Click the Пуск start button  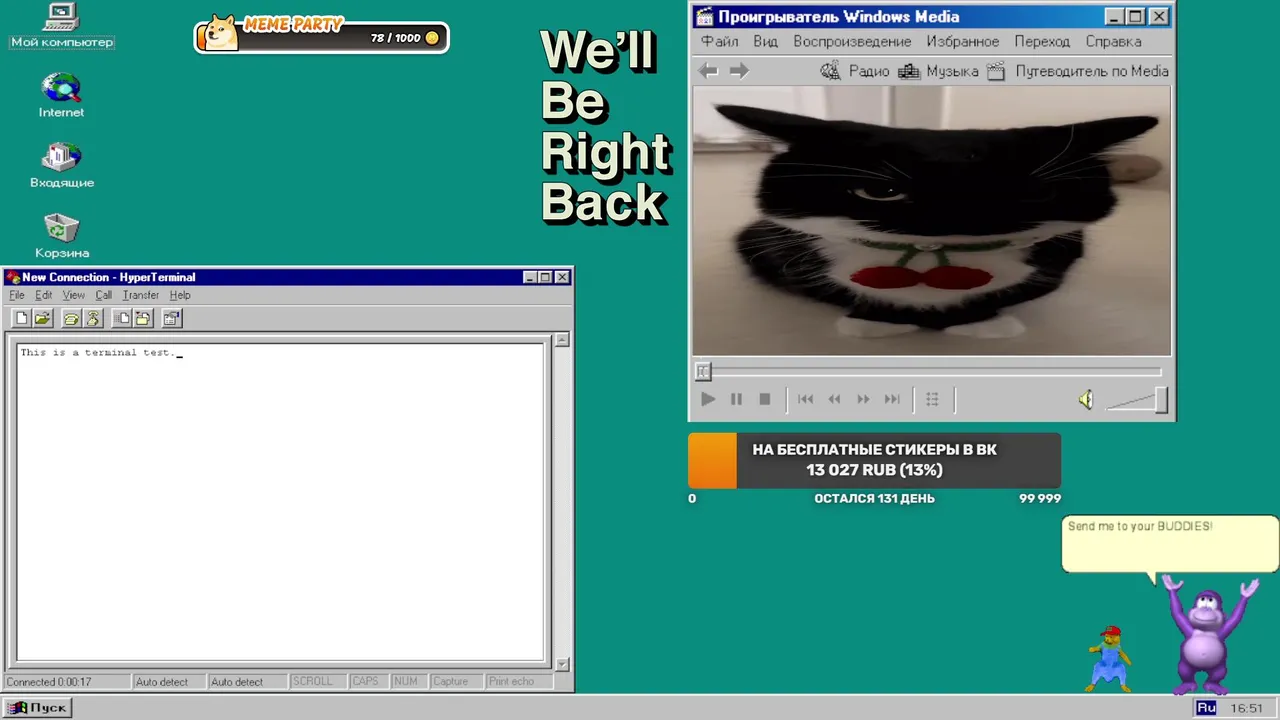(39, 708)
